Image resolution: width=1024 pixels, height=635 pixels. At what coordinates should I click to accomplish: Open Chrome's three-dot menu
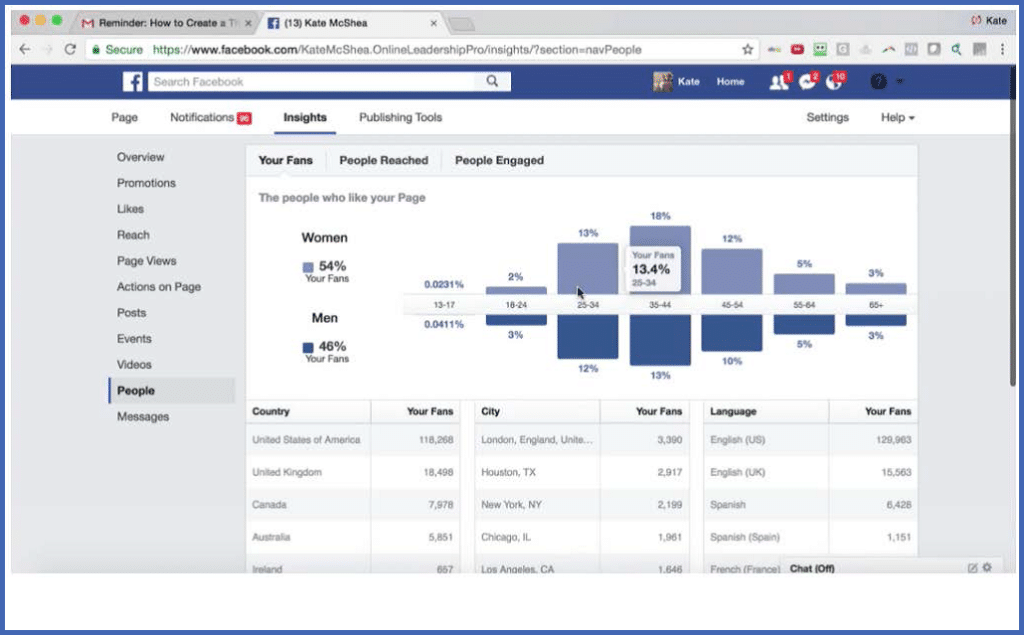pyautogui.click(x=1002, y=49)
